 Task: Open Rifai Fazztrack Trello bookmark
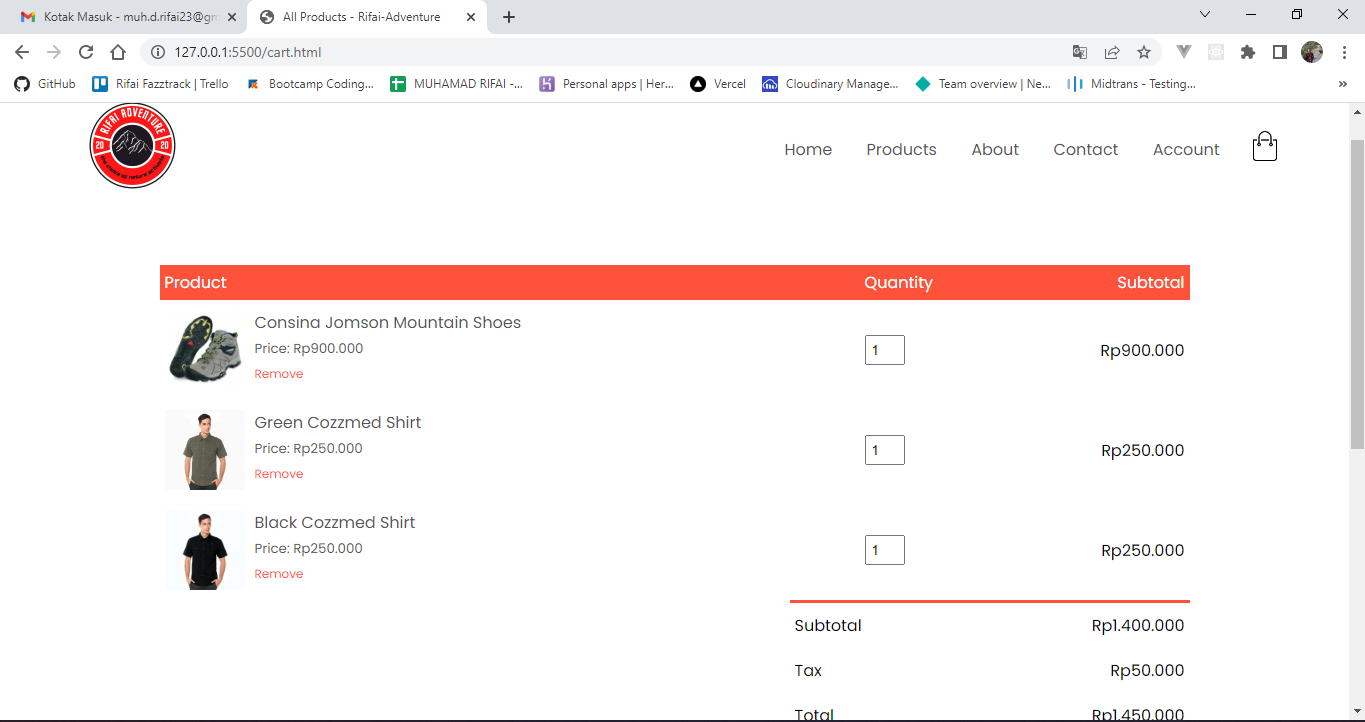(x=160, y=84)
